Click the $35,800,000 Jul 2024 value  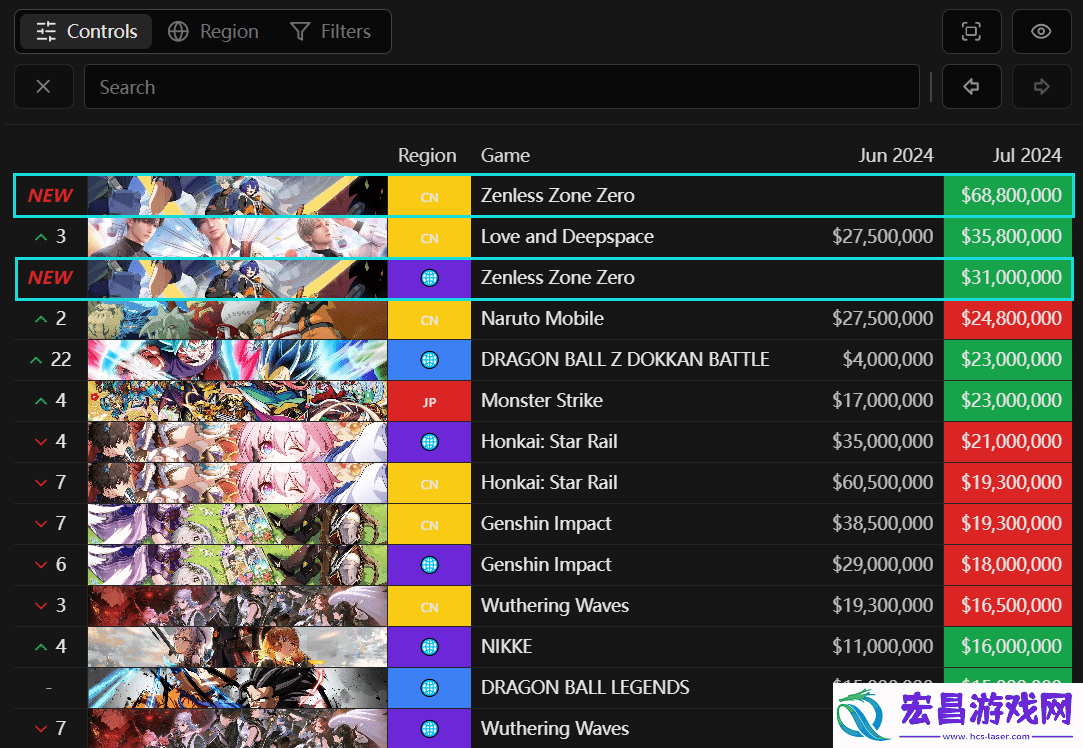(x=1011, y=237)
